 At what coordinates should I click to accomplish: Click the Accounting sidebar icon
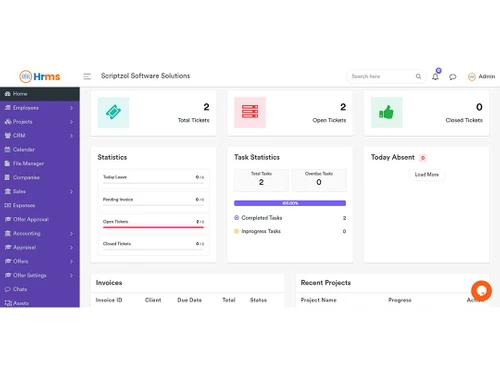click(x=8, y=233)
